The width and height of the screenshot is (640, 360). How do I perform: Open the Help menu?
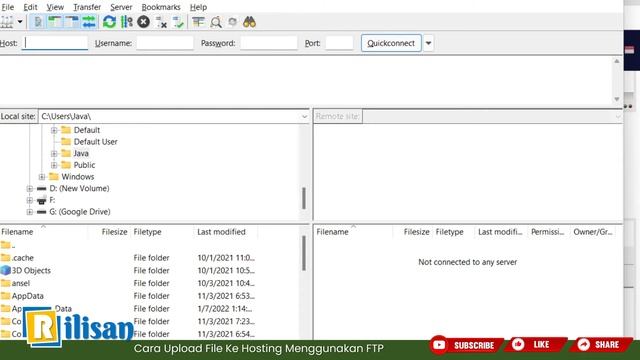point(198,7)
